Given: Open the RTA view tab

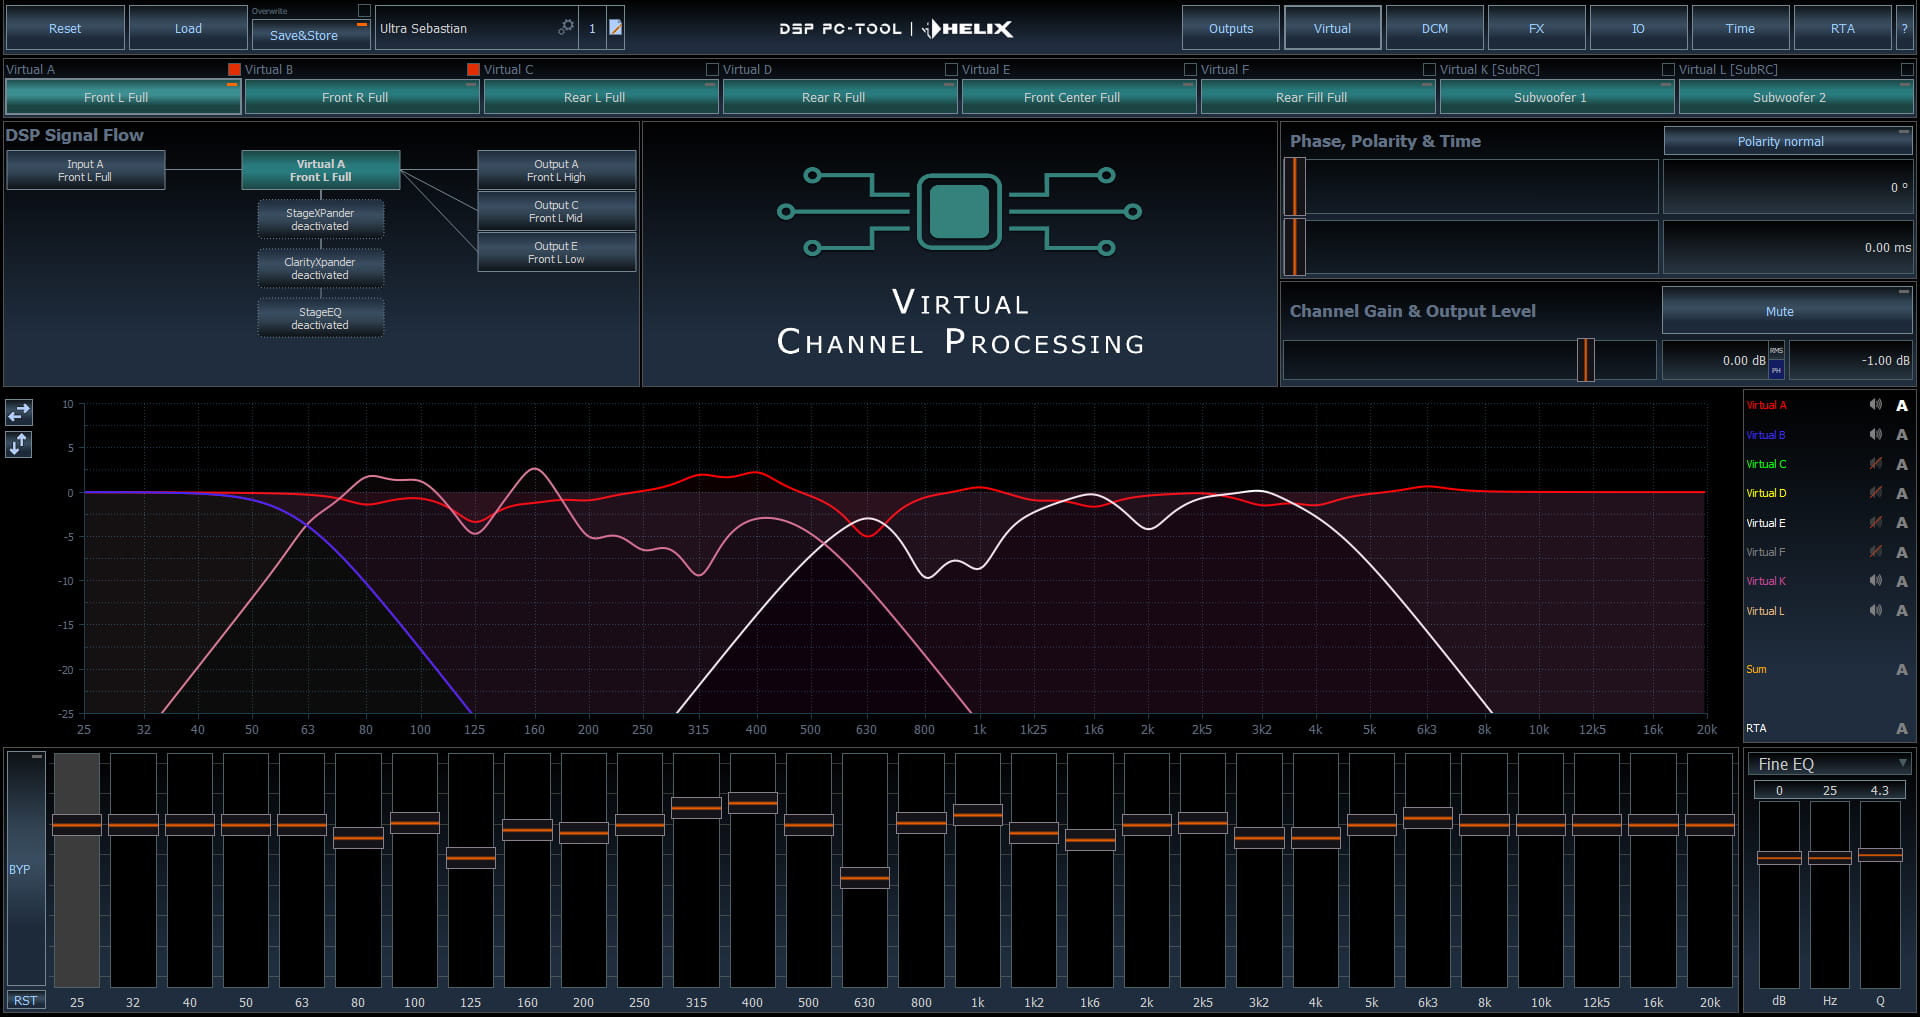Looking at the screenshot, I should 1841,27.
